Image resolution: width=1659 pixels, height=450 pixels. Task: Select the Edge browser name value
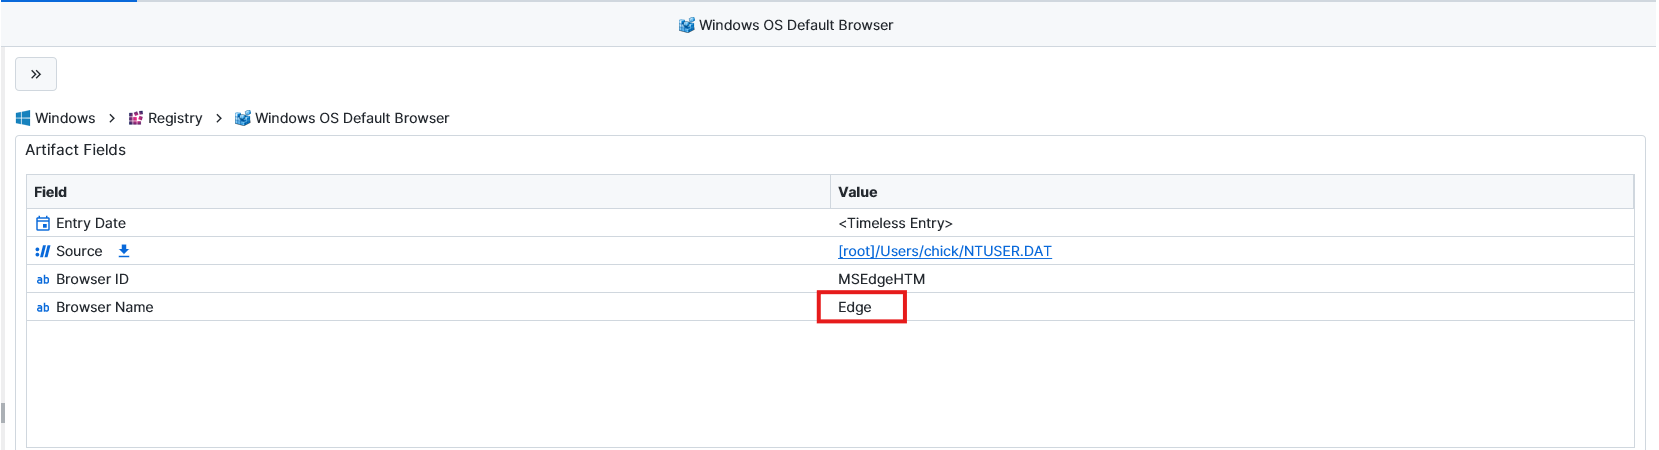point(855,307)
